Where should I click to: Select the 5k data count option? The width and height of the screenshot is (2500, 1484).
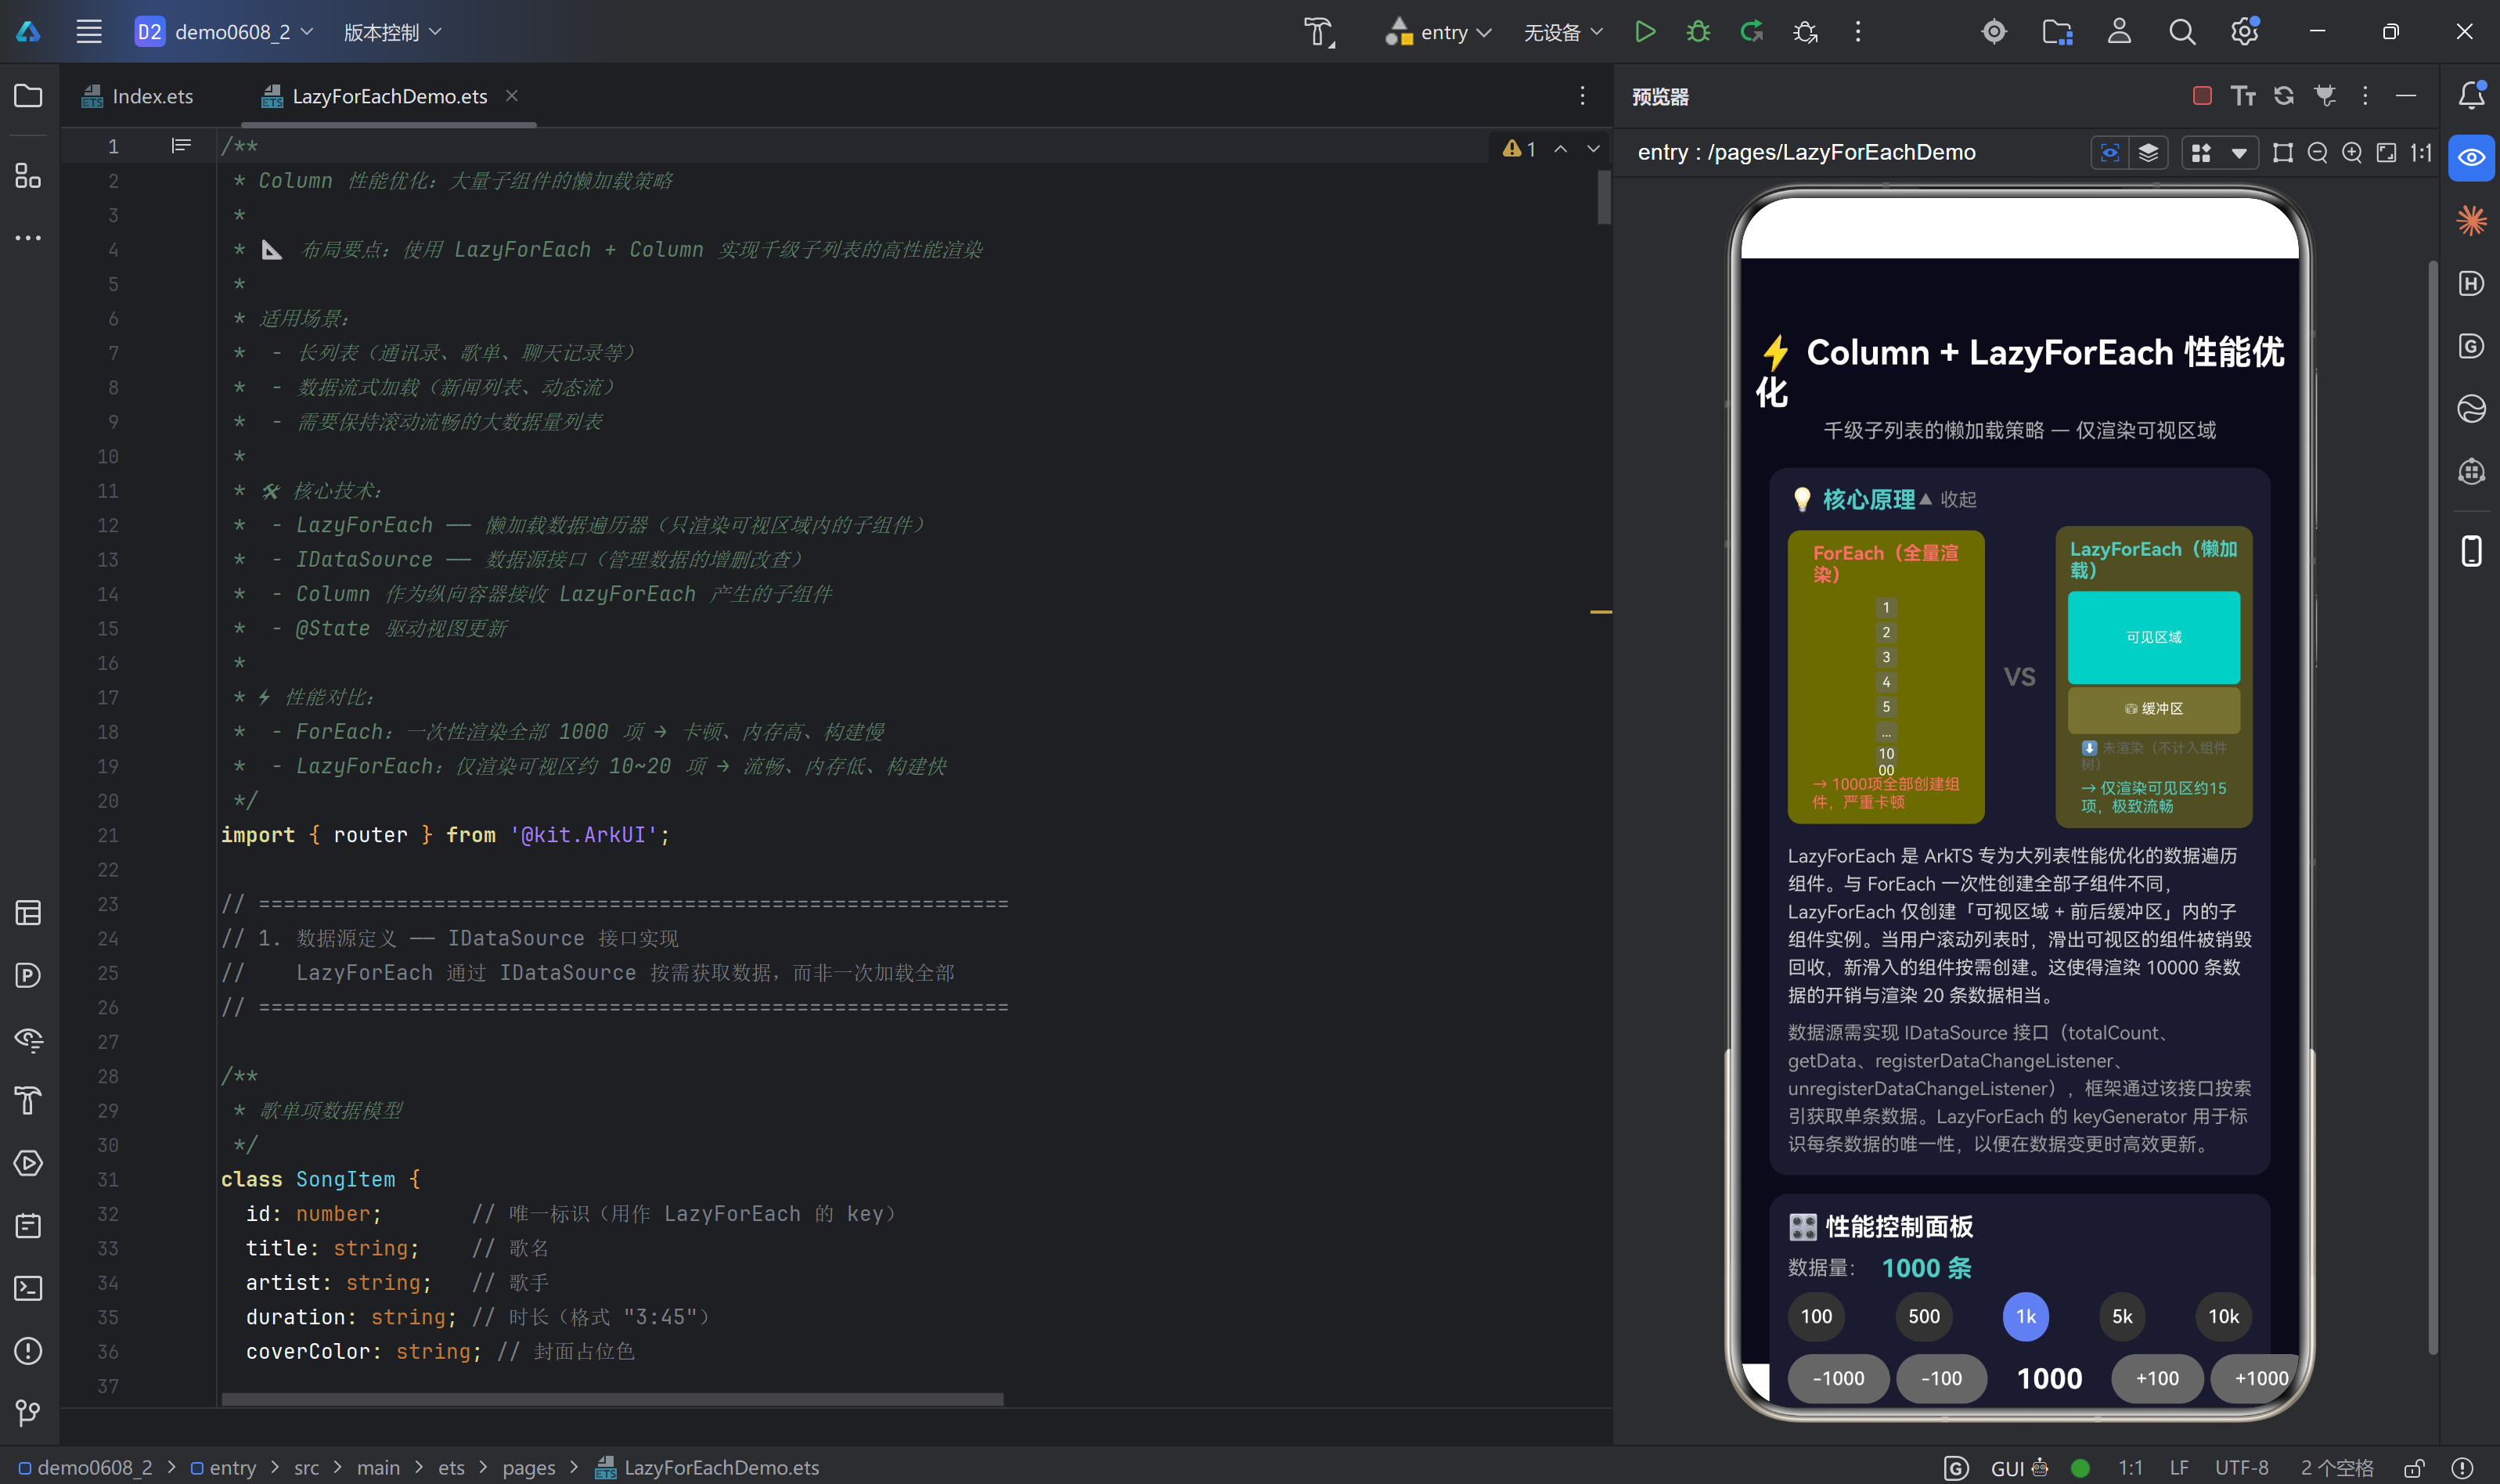click(x=2122, y=1317)
